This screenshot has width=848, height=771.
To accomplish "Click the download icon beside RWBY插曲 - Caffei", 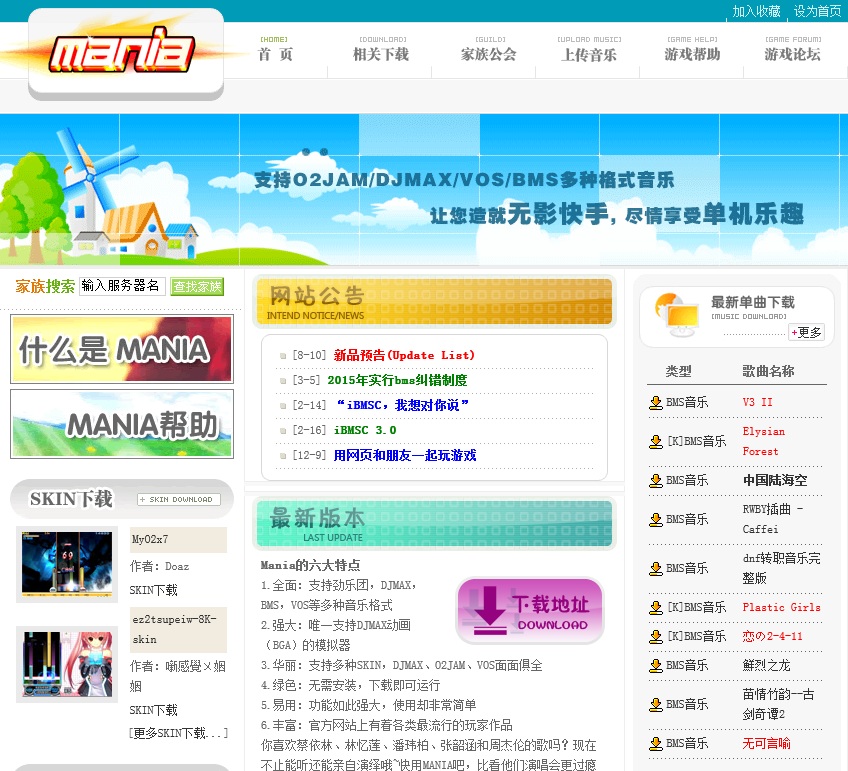I will pyautogui.click(x=655, y=520).
